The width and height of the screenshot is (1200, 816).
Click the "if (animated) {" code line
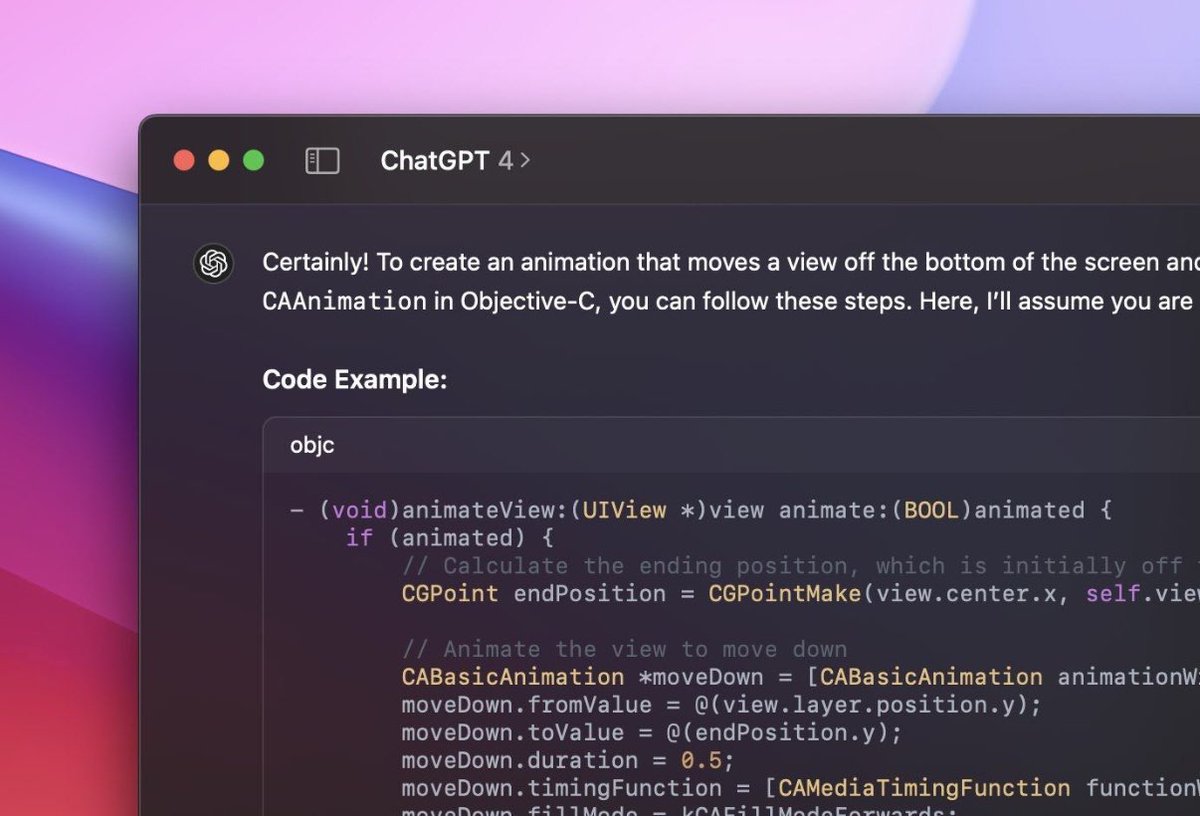pyautogui.click(x=449, y=538)
